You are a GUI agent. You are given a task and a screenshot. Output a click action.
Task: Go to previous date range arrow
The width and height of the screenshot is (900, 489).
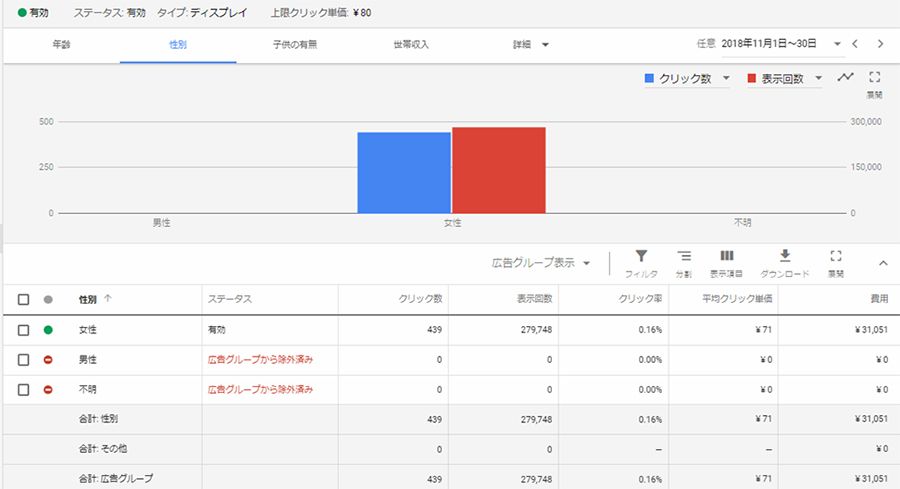click(855, 44)
